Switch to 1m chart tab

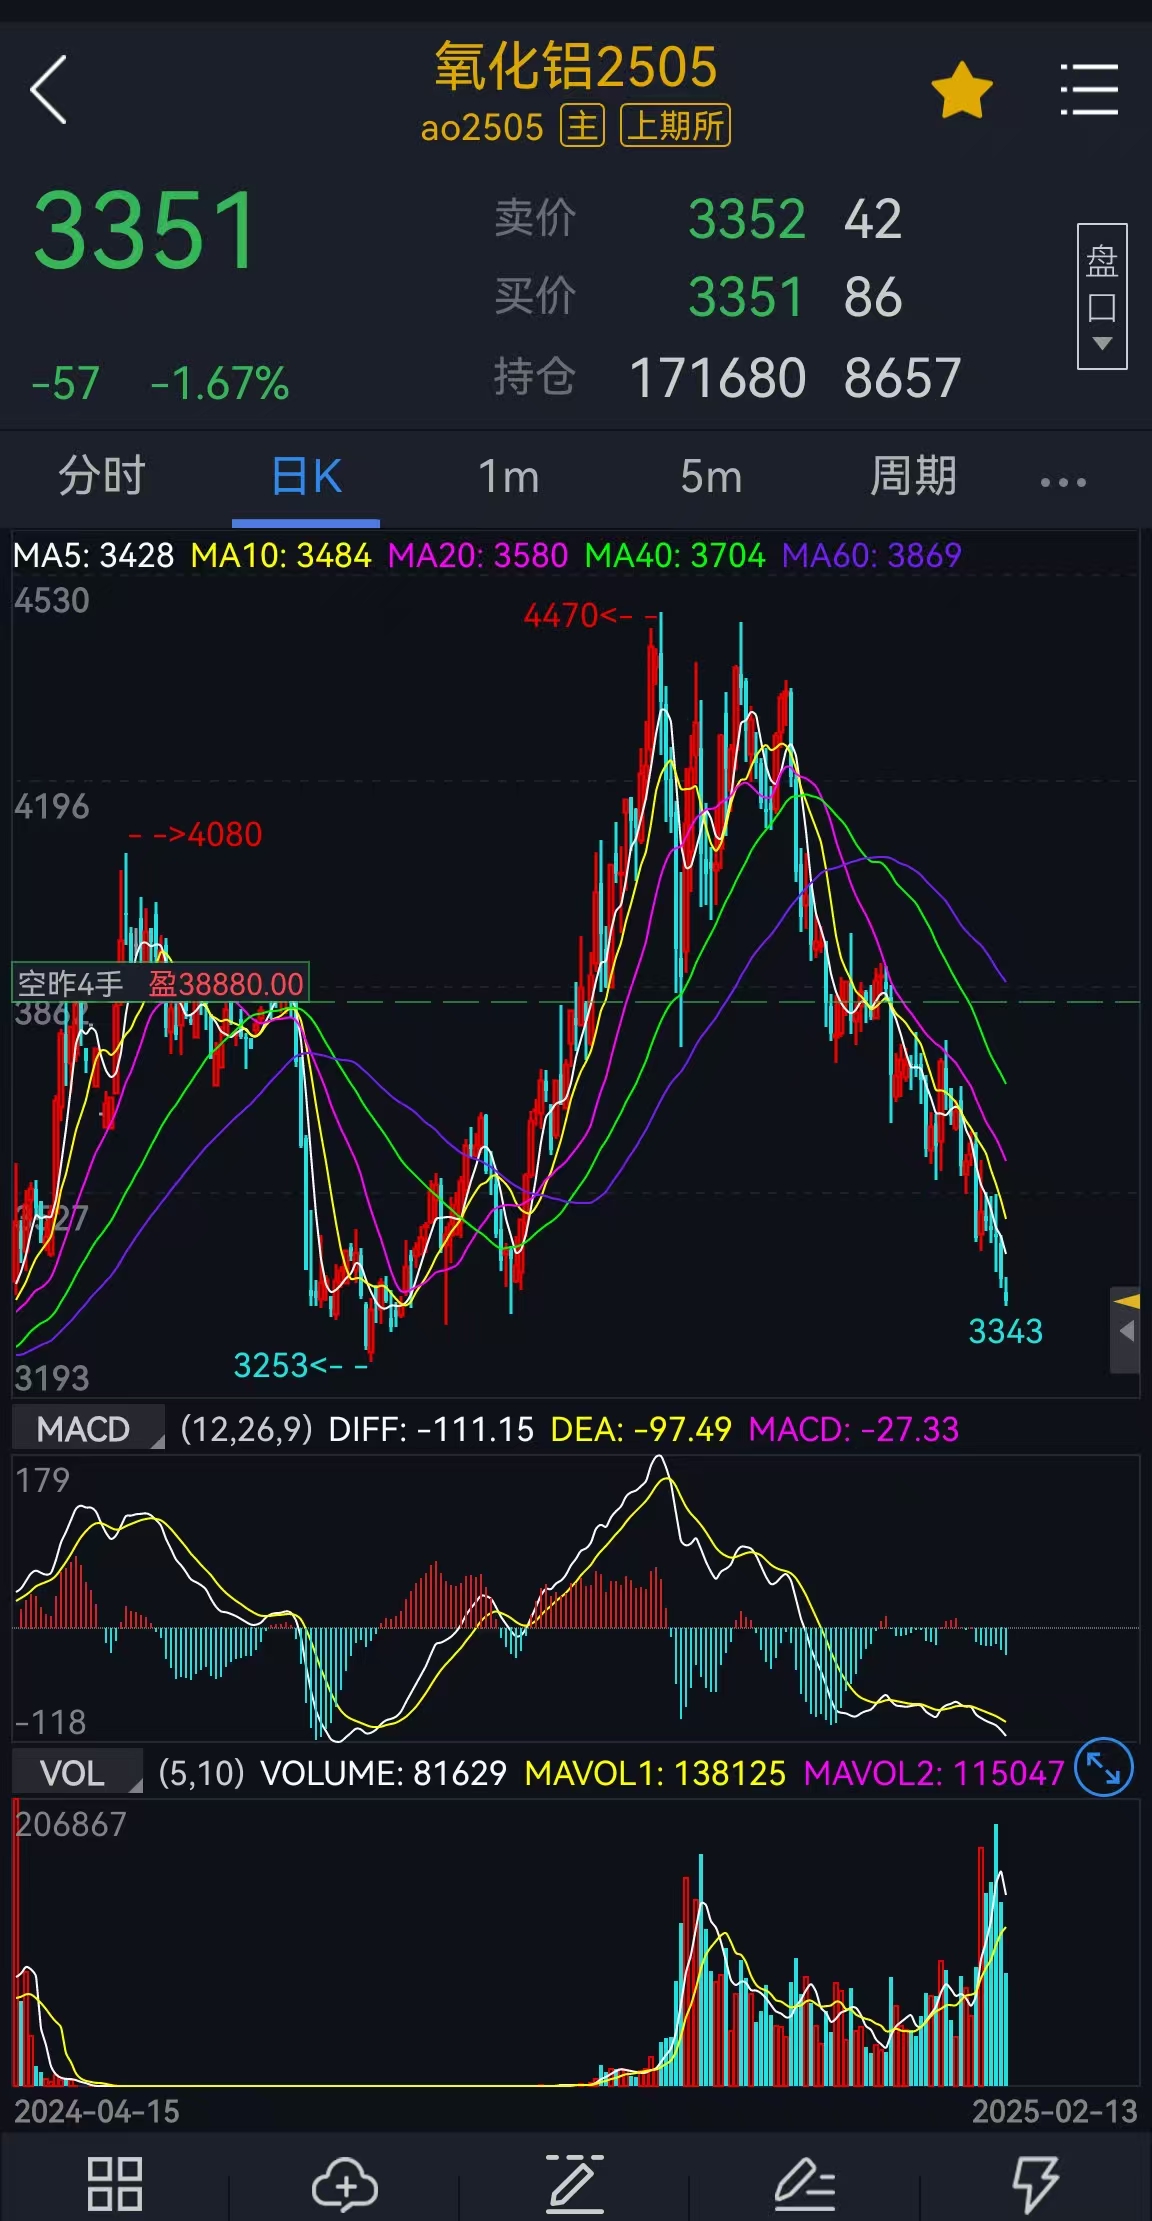(508, 476)
